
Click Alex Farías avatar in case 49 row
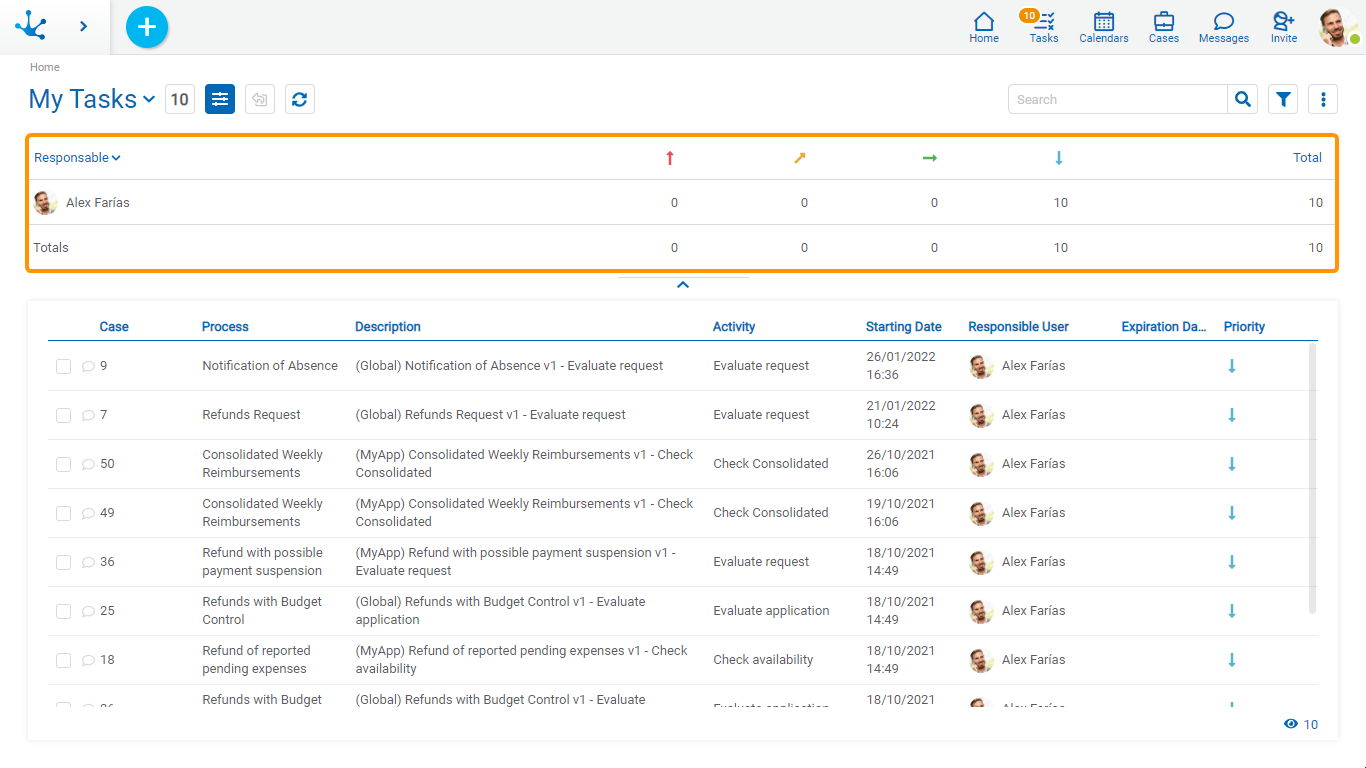click(x=981, y=513)
